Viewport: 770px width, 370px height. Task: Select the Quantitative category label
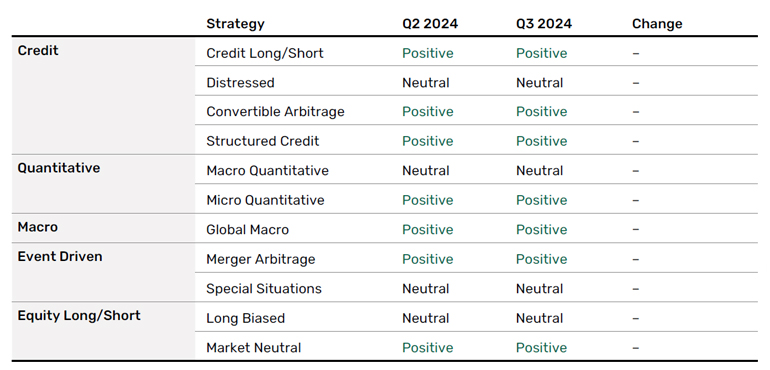point(59,168)
